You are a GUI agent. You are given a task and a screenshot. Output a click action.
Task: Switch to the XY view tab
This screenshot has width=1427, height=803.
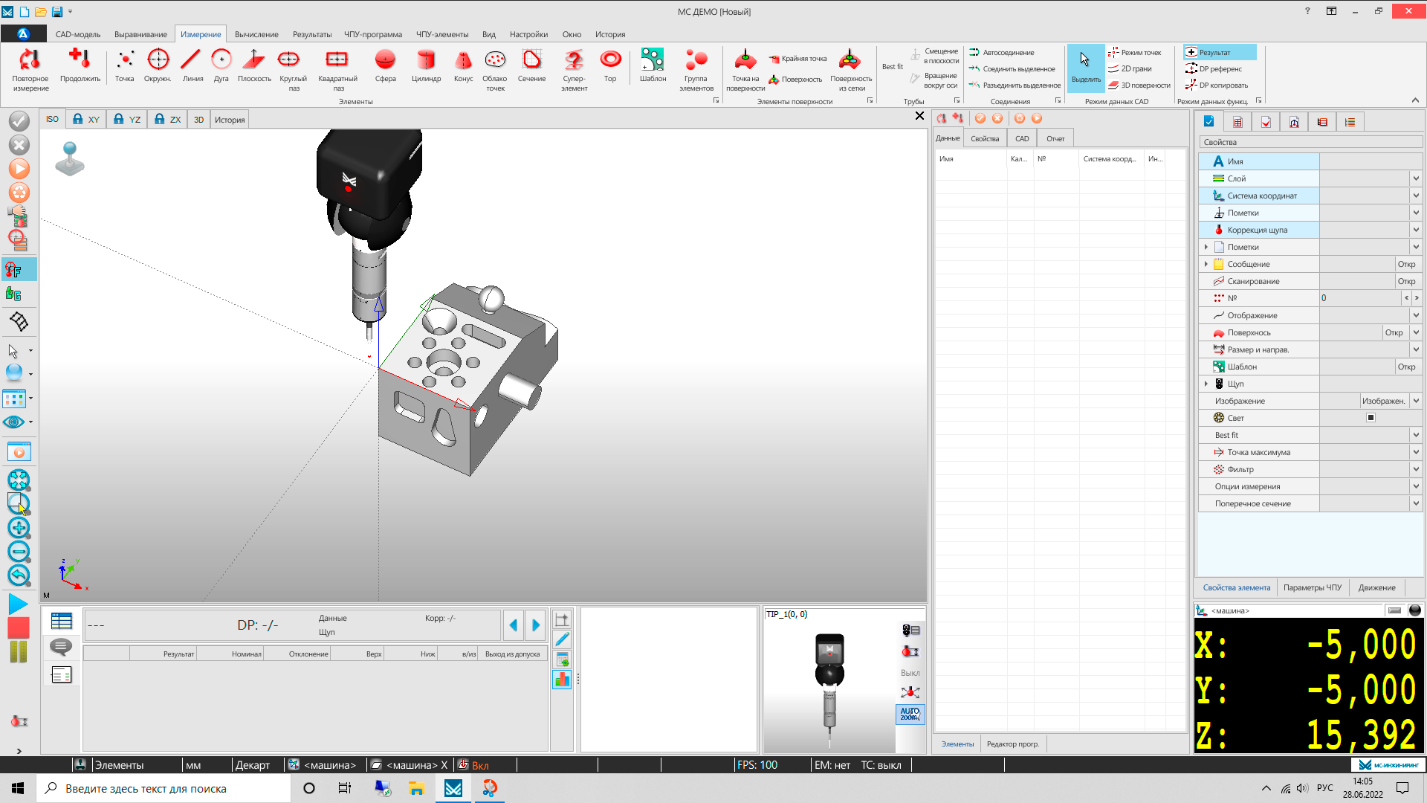click(x=87, y=119)
